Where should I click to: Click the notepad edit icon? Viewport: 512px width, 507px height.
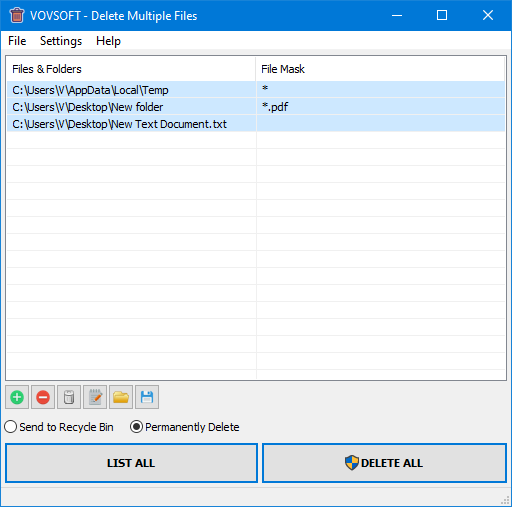95,397
